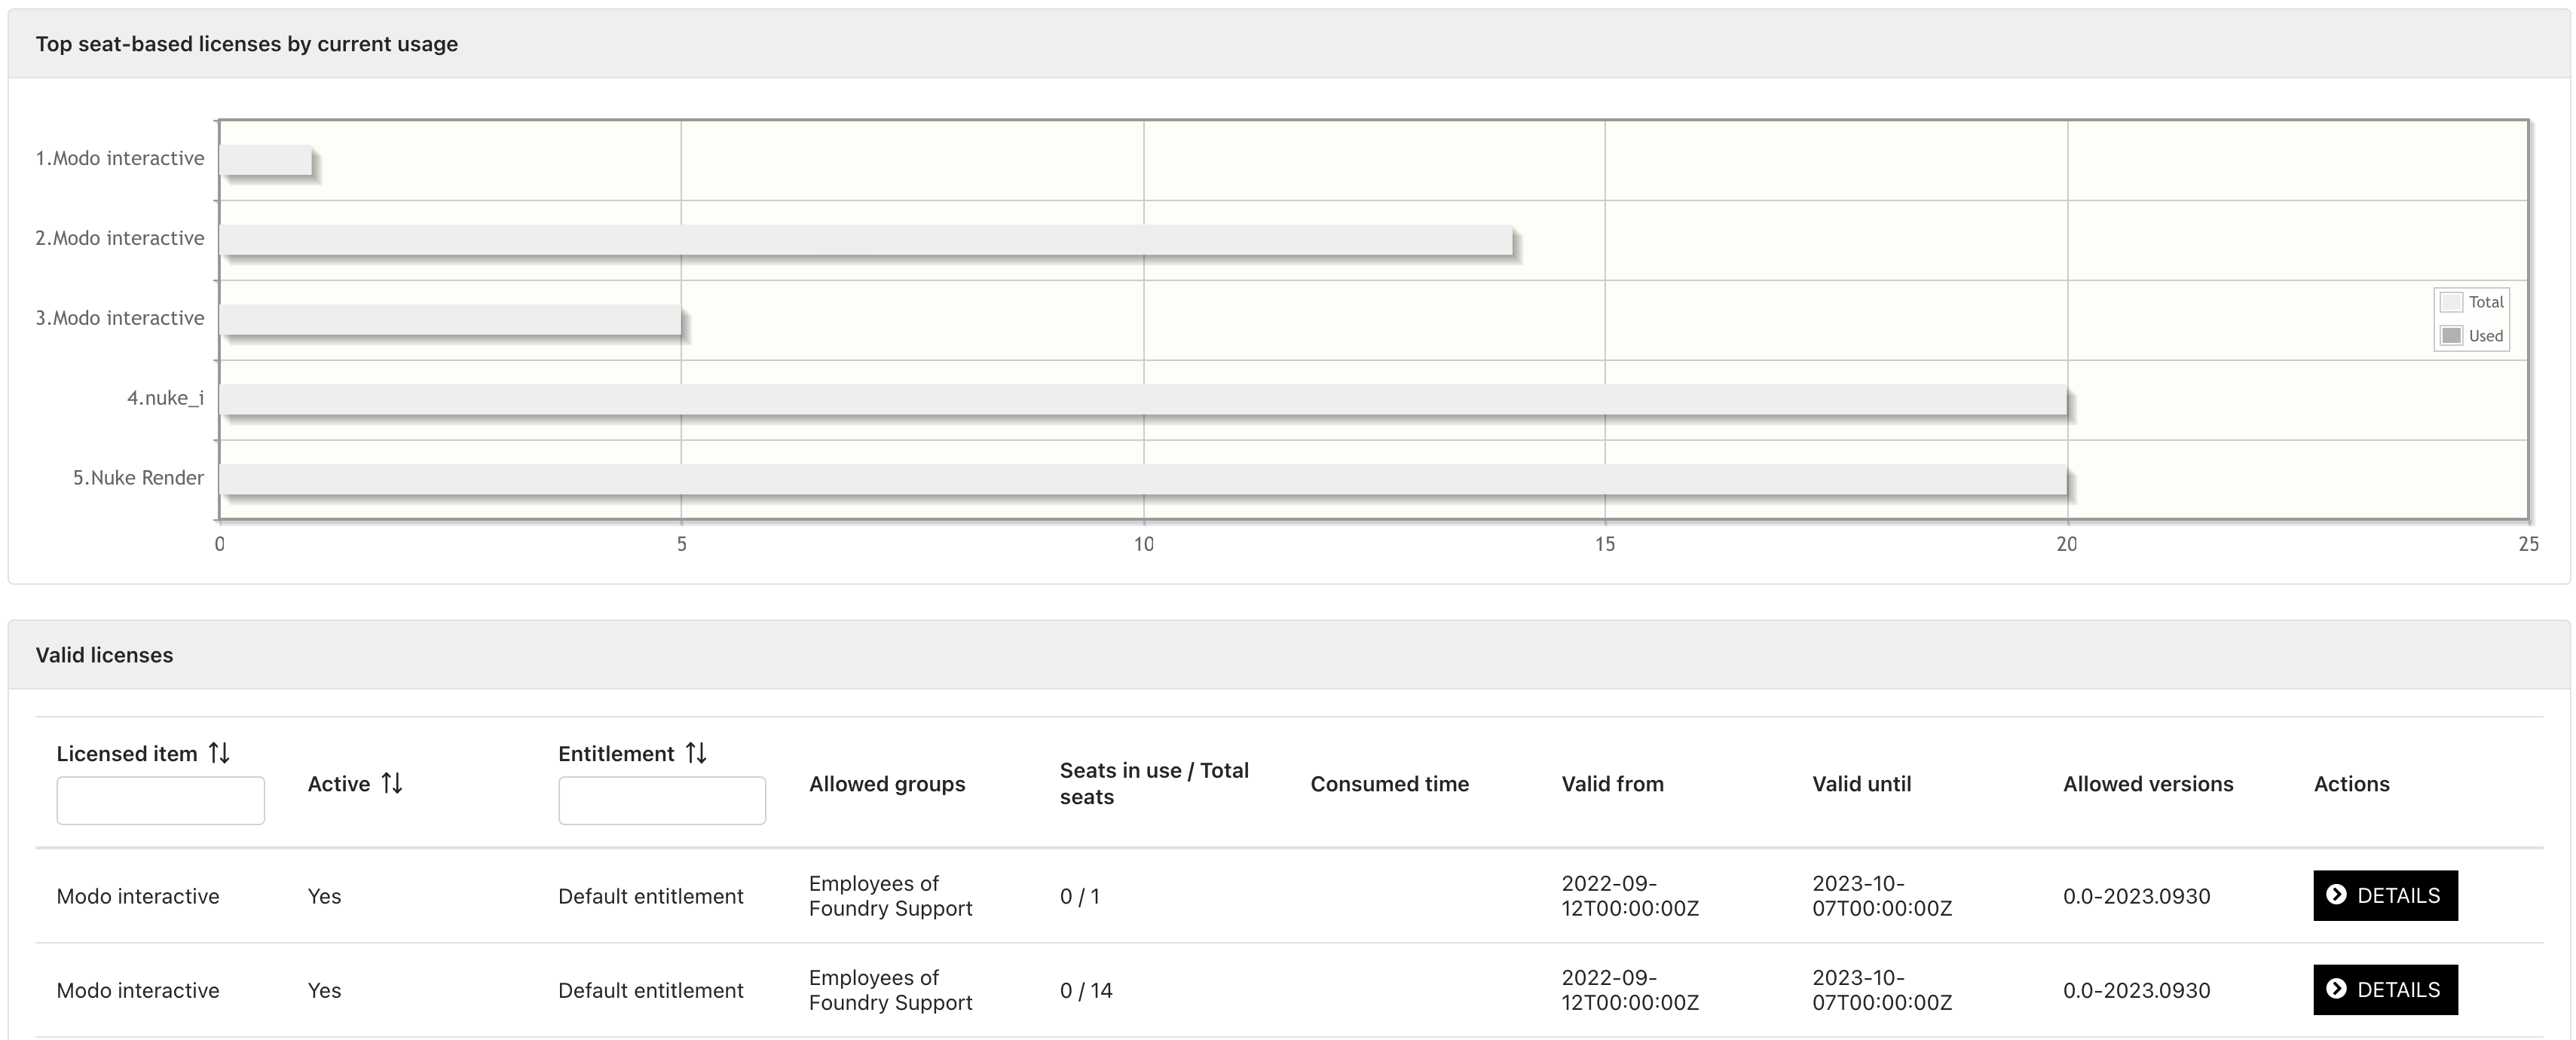
Task: Click the 'Active' column header text
Action: (339, 784)
